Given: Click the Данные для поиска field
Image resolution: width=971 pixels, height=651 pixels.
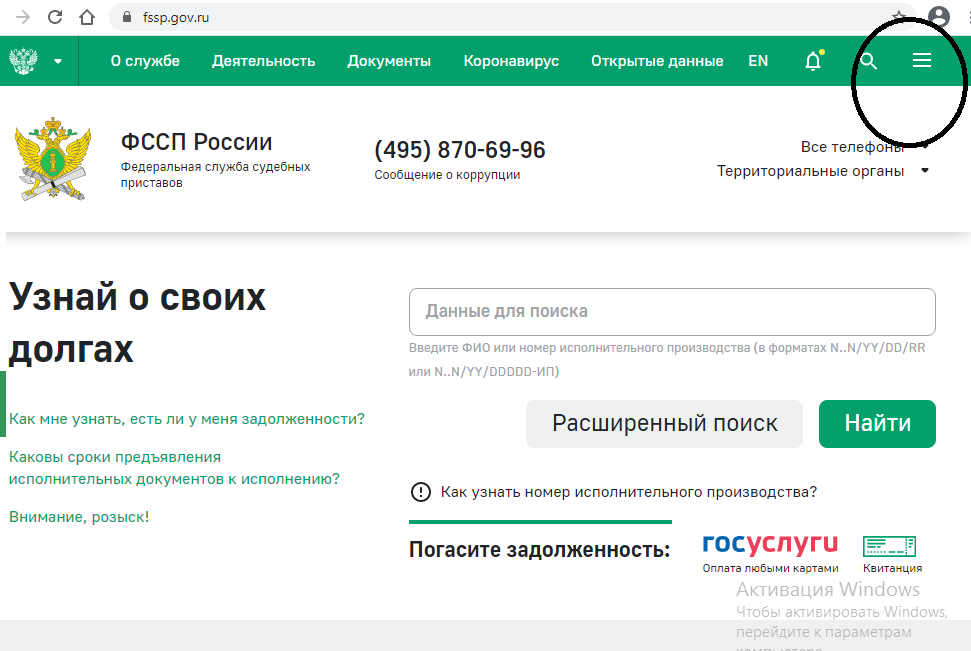Looking at the screenshot, I should pyautogui.click(x=672, y=312).
